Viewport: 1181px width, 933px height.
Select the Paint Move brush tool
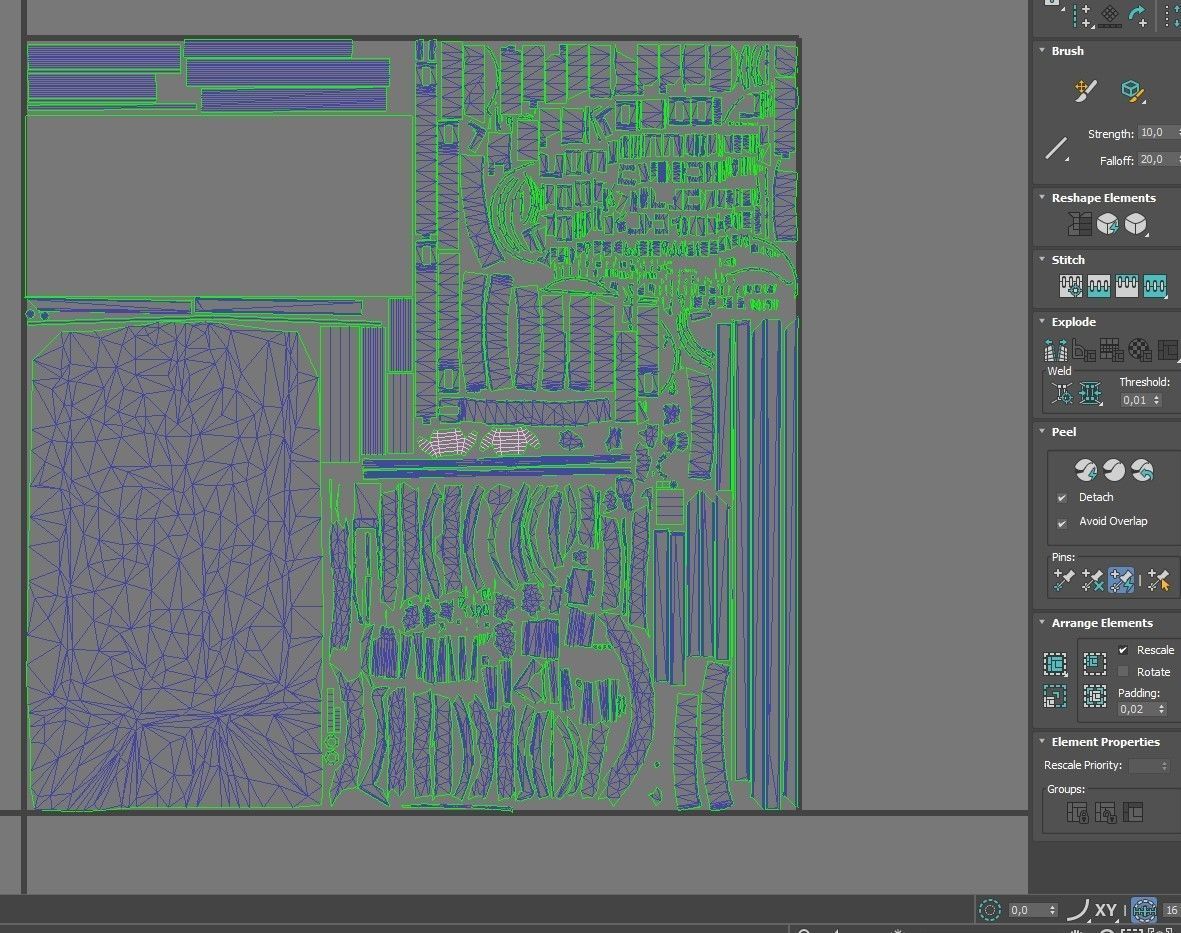point(1085,91)
